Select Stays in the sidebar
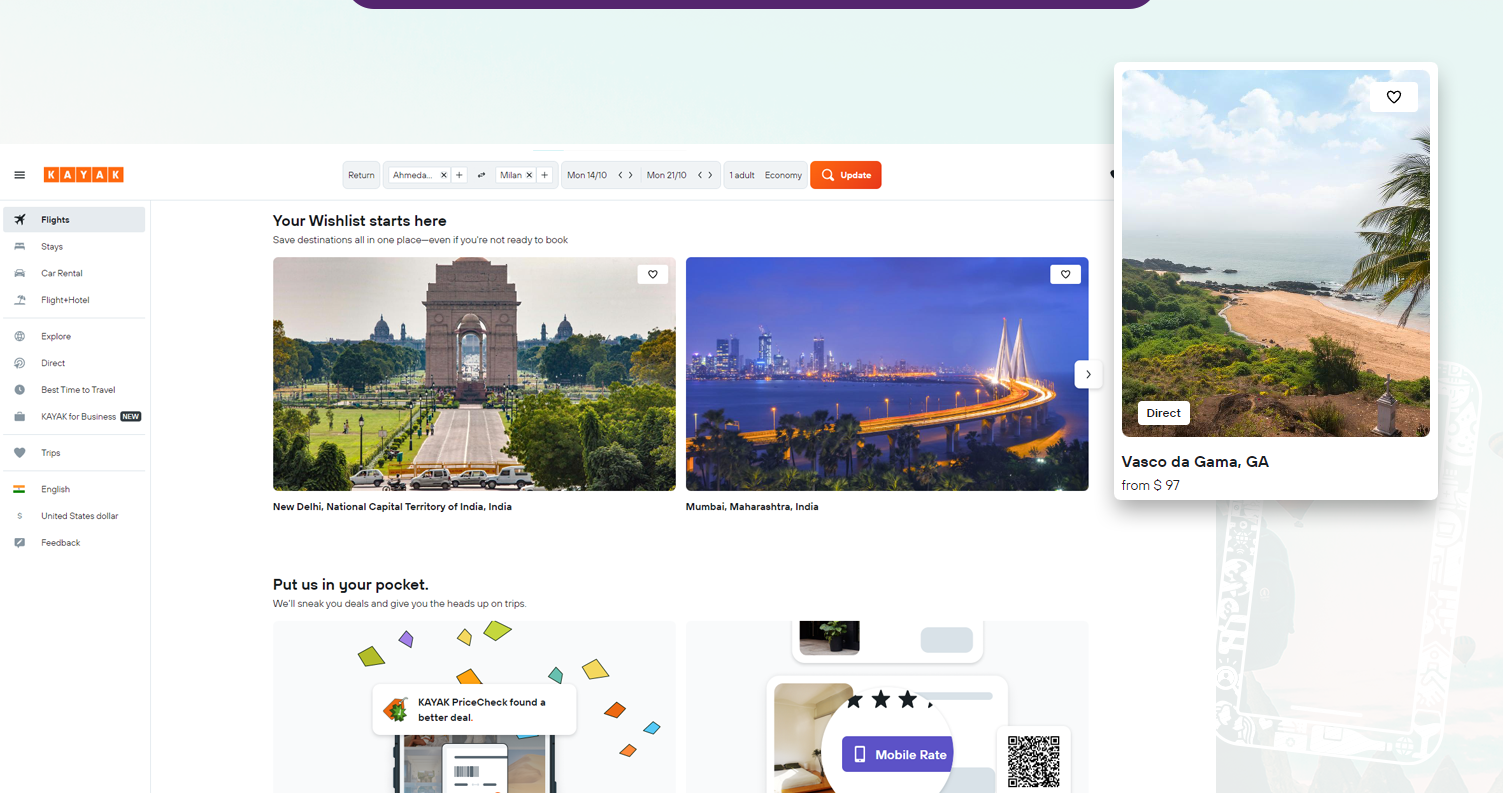 (x=52, y=247)
